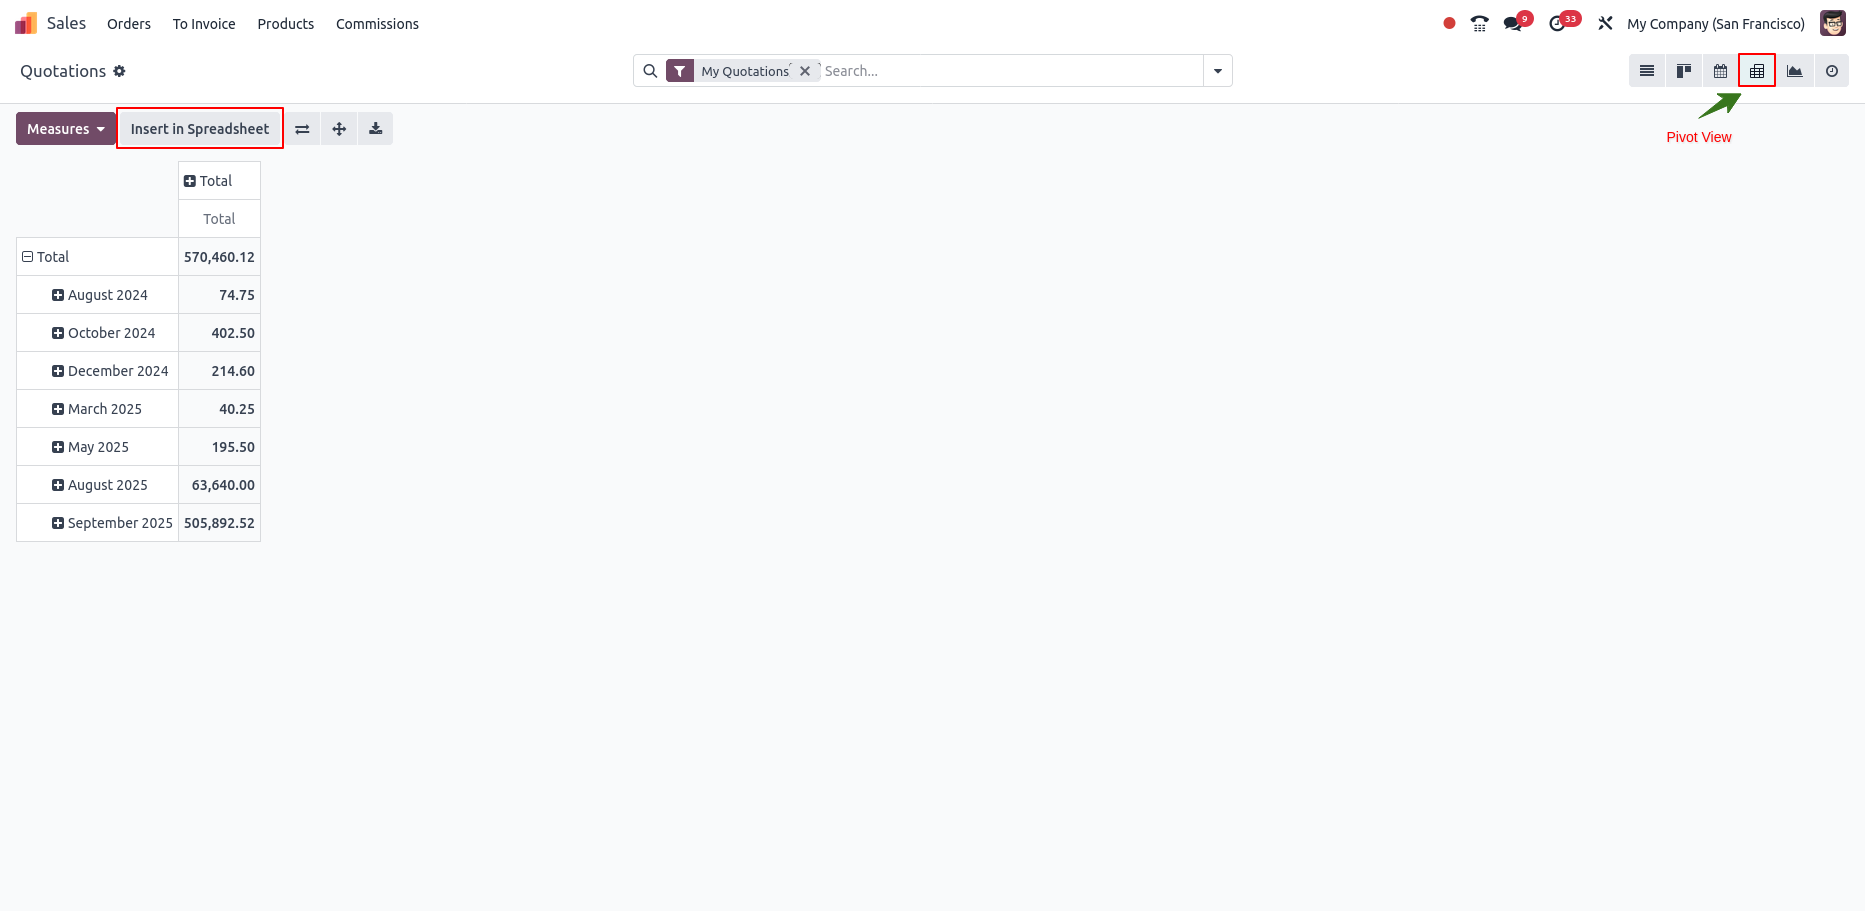Click into the Search field
The height and width of the screenshot is (911, 1865).
tap(1010, 71)
